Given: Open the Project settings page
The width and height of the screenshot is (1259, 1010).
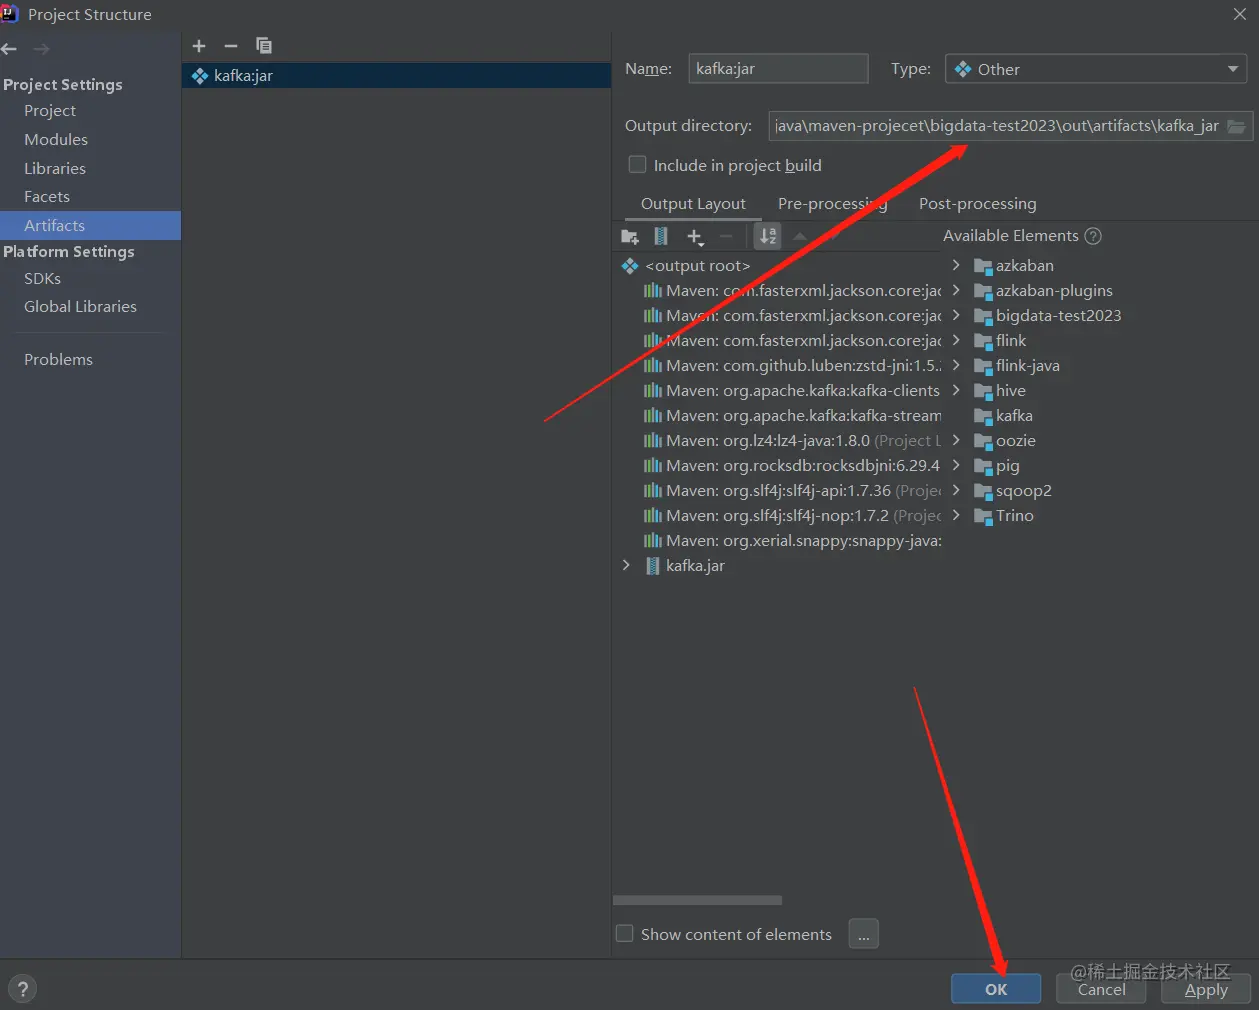Looking at the screenshot, I should (50, 111).
